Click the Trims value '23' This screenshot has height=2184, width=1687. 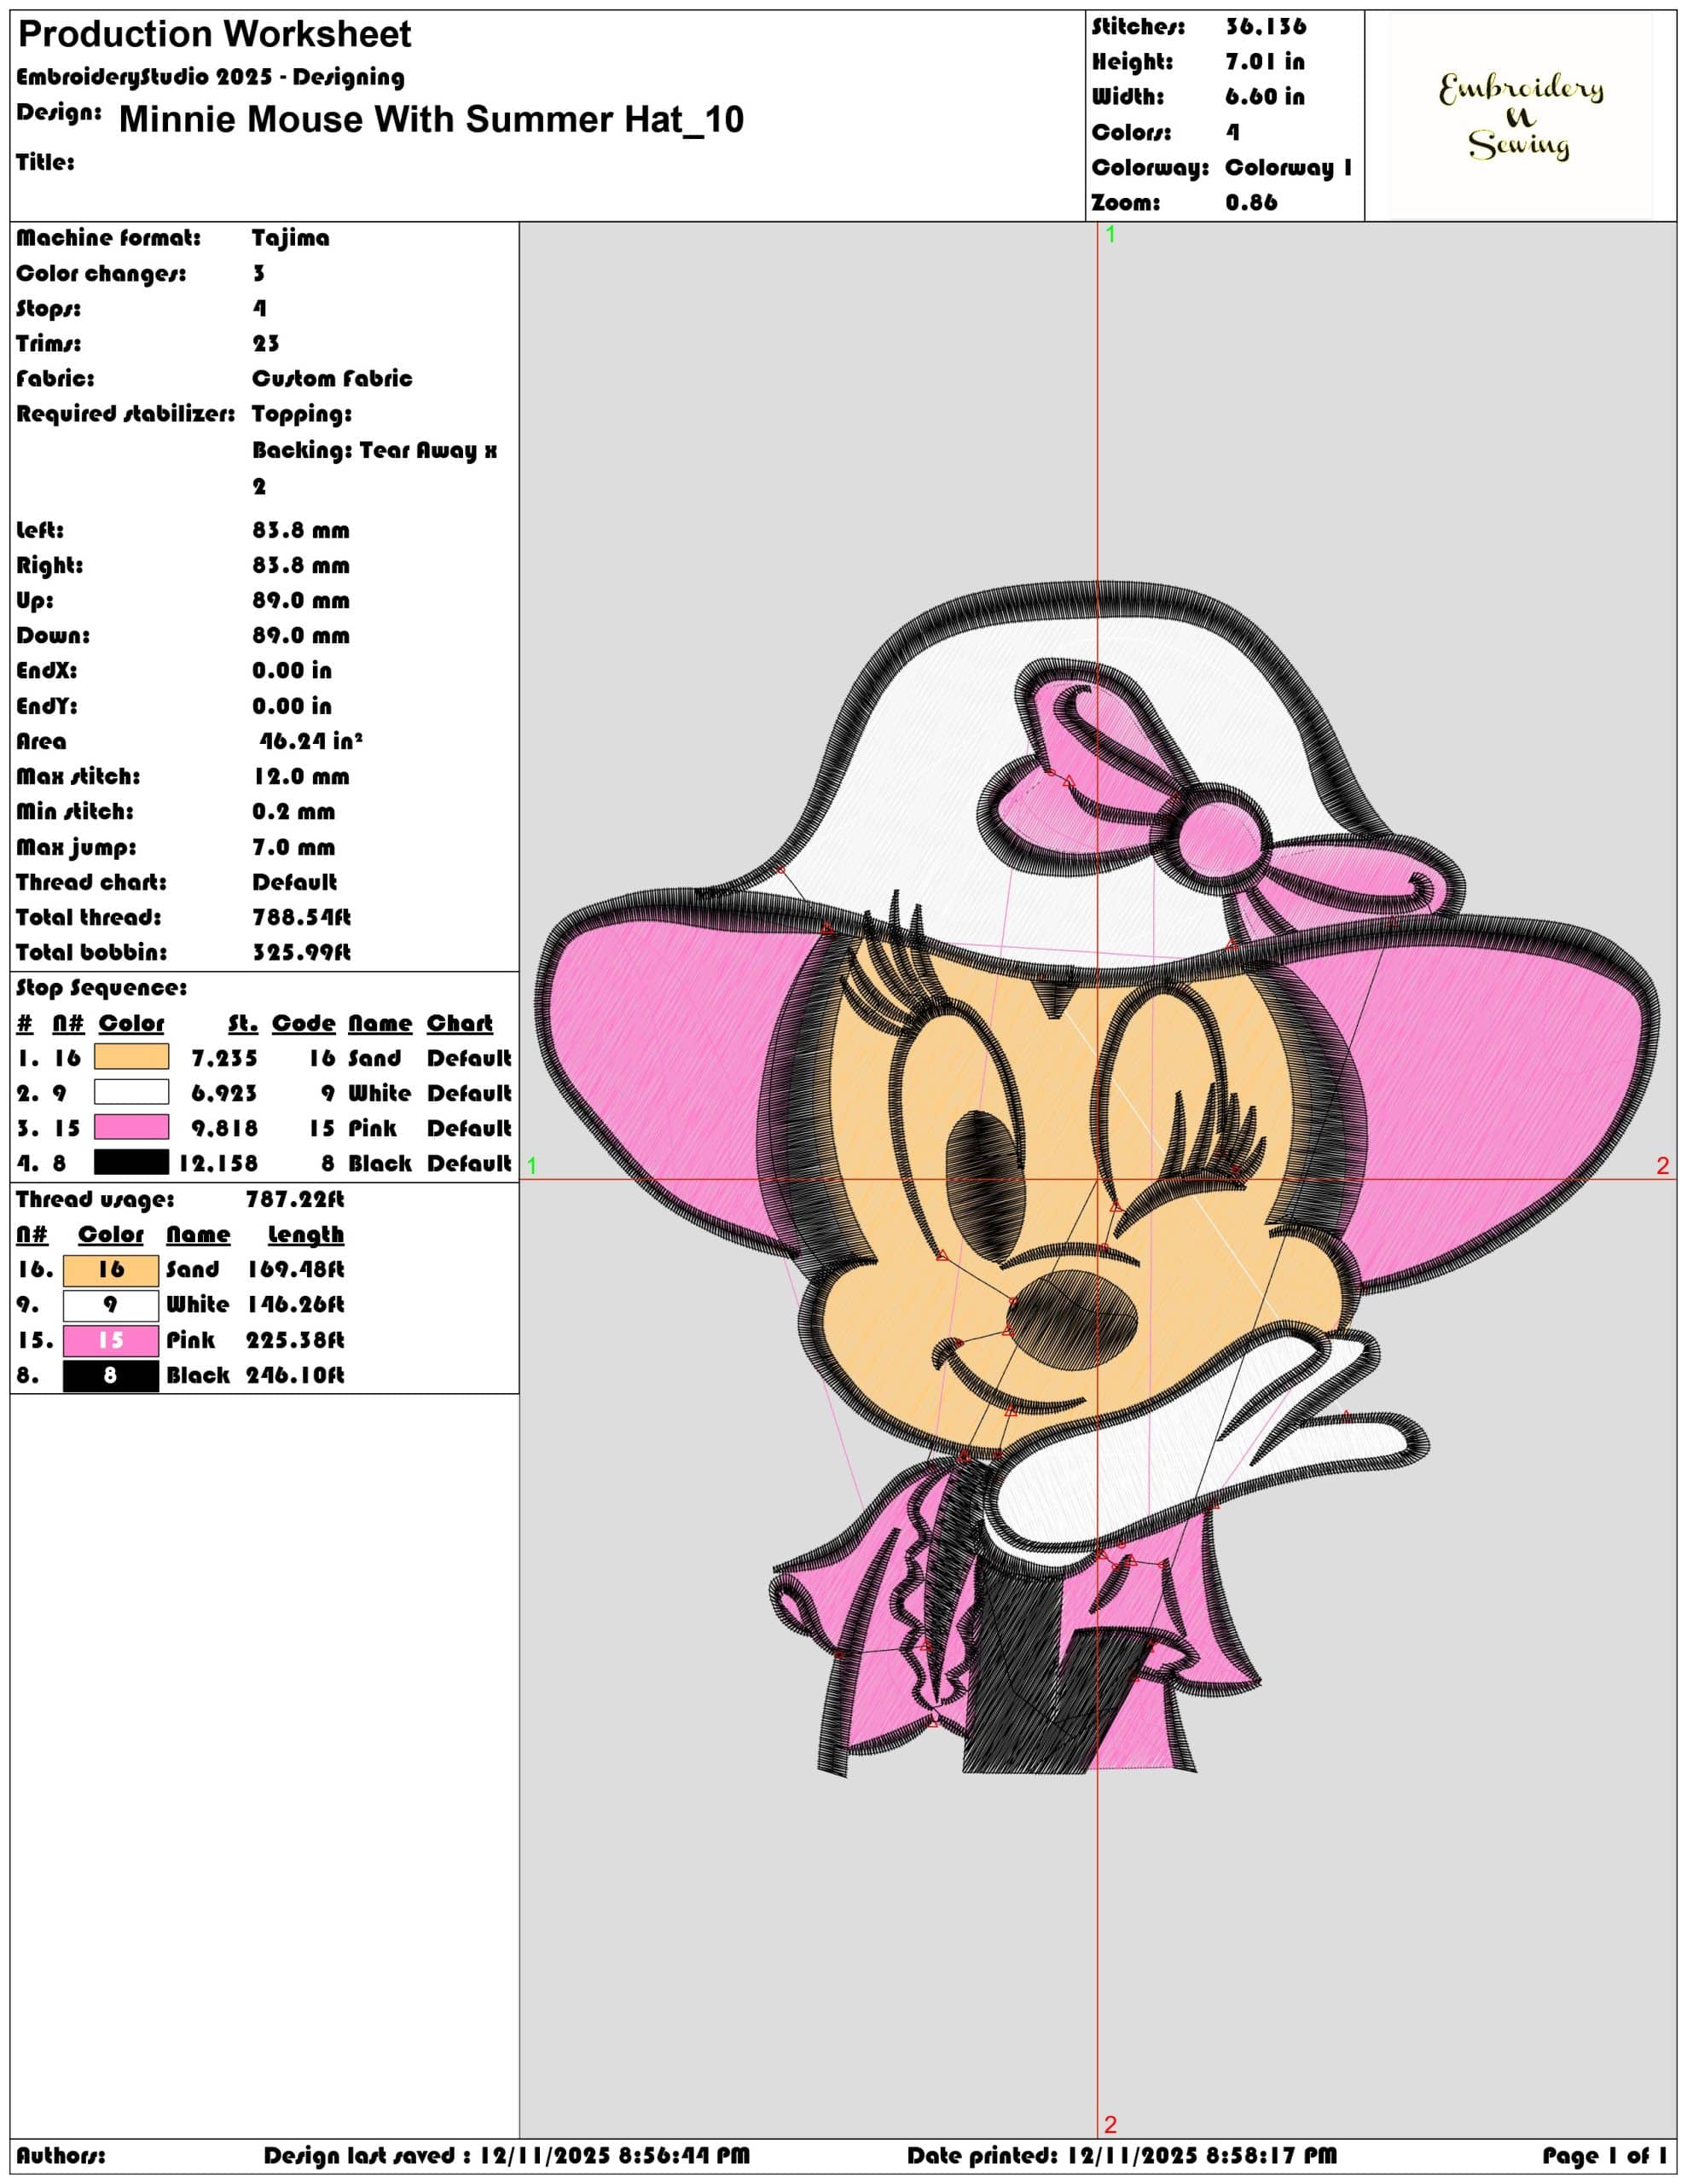[265, 344]
